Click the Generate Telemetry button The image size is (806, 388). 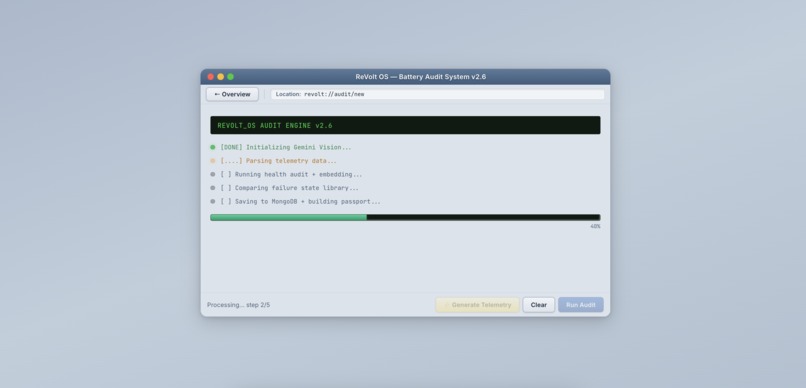(478, 305)
